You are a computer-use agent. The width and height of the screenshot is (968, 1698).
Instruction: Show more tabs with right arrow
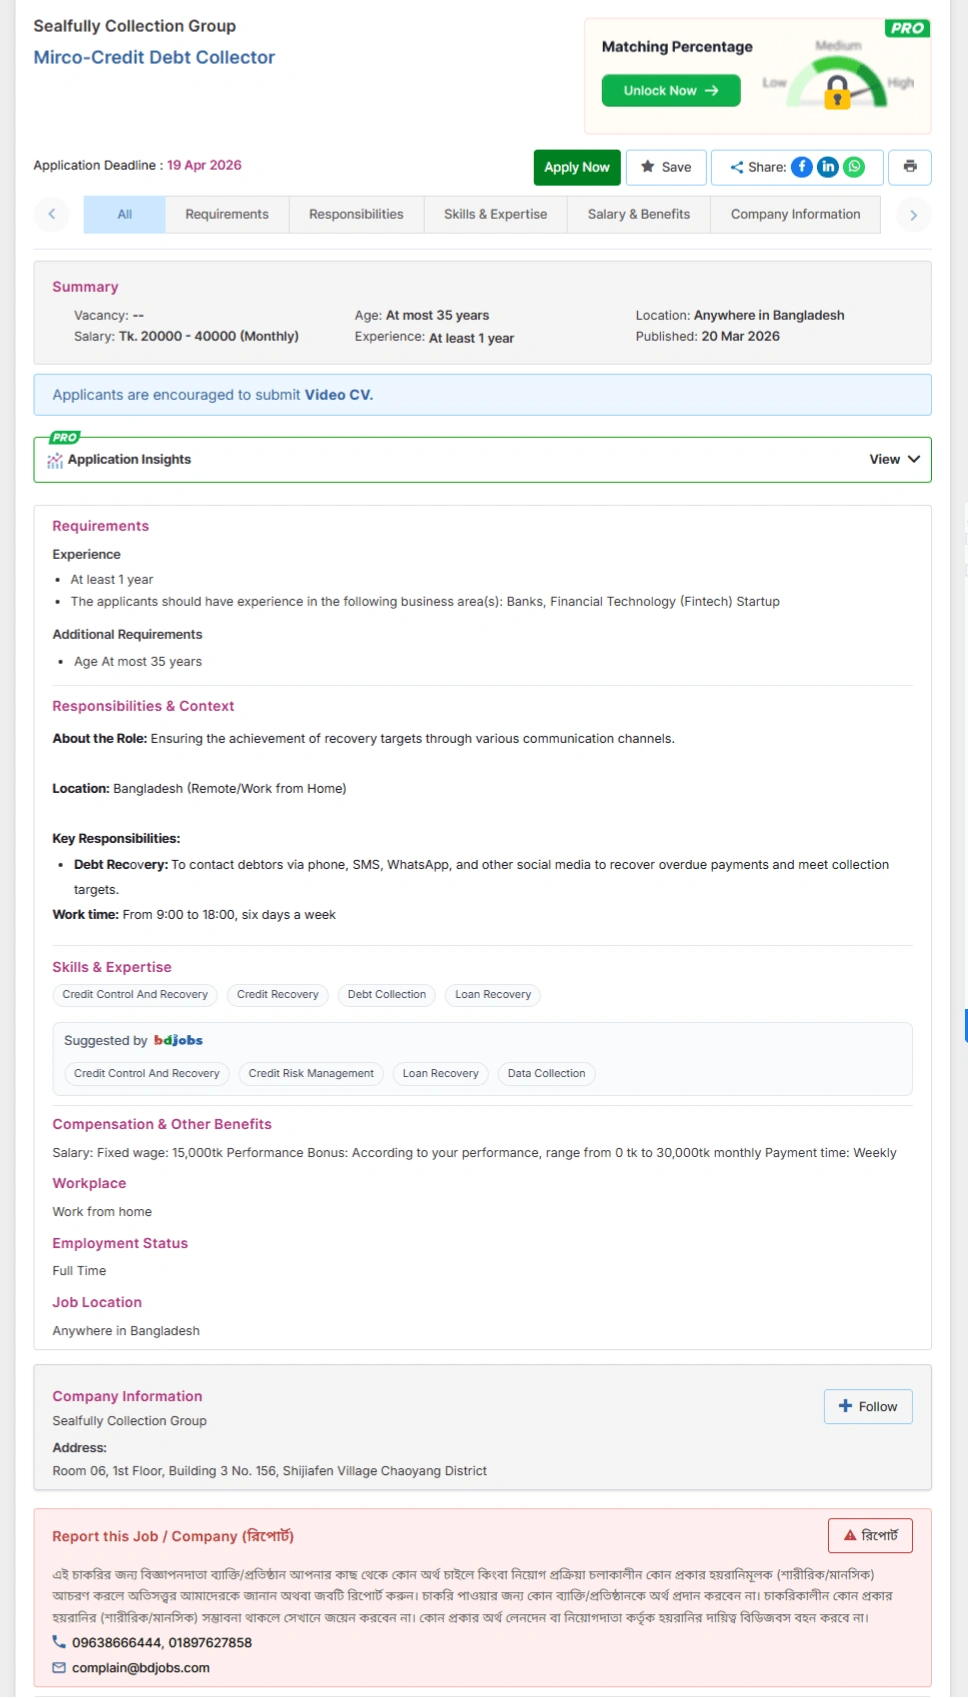tap(913, 215)
